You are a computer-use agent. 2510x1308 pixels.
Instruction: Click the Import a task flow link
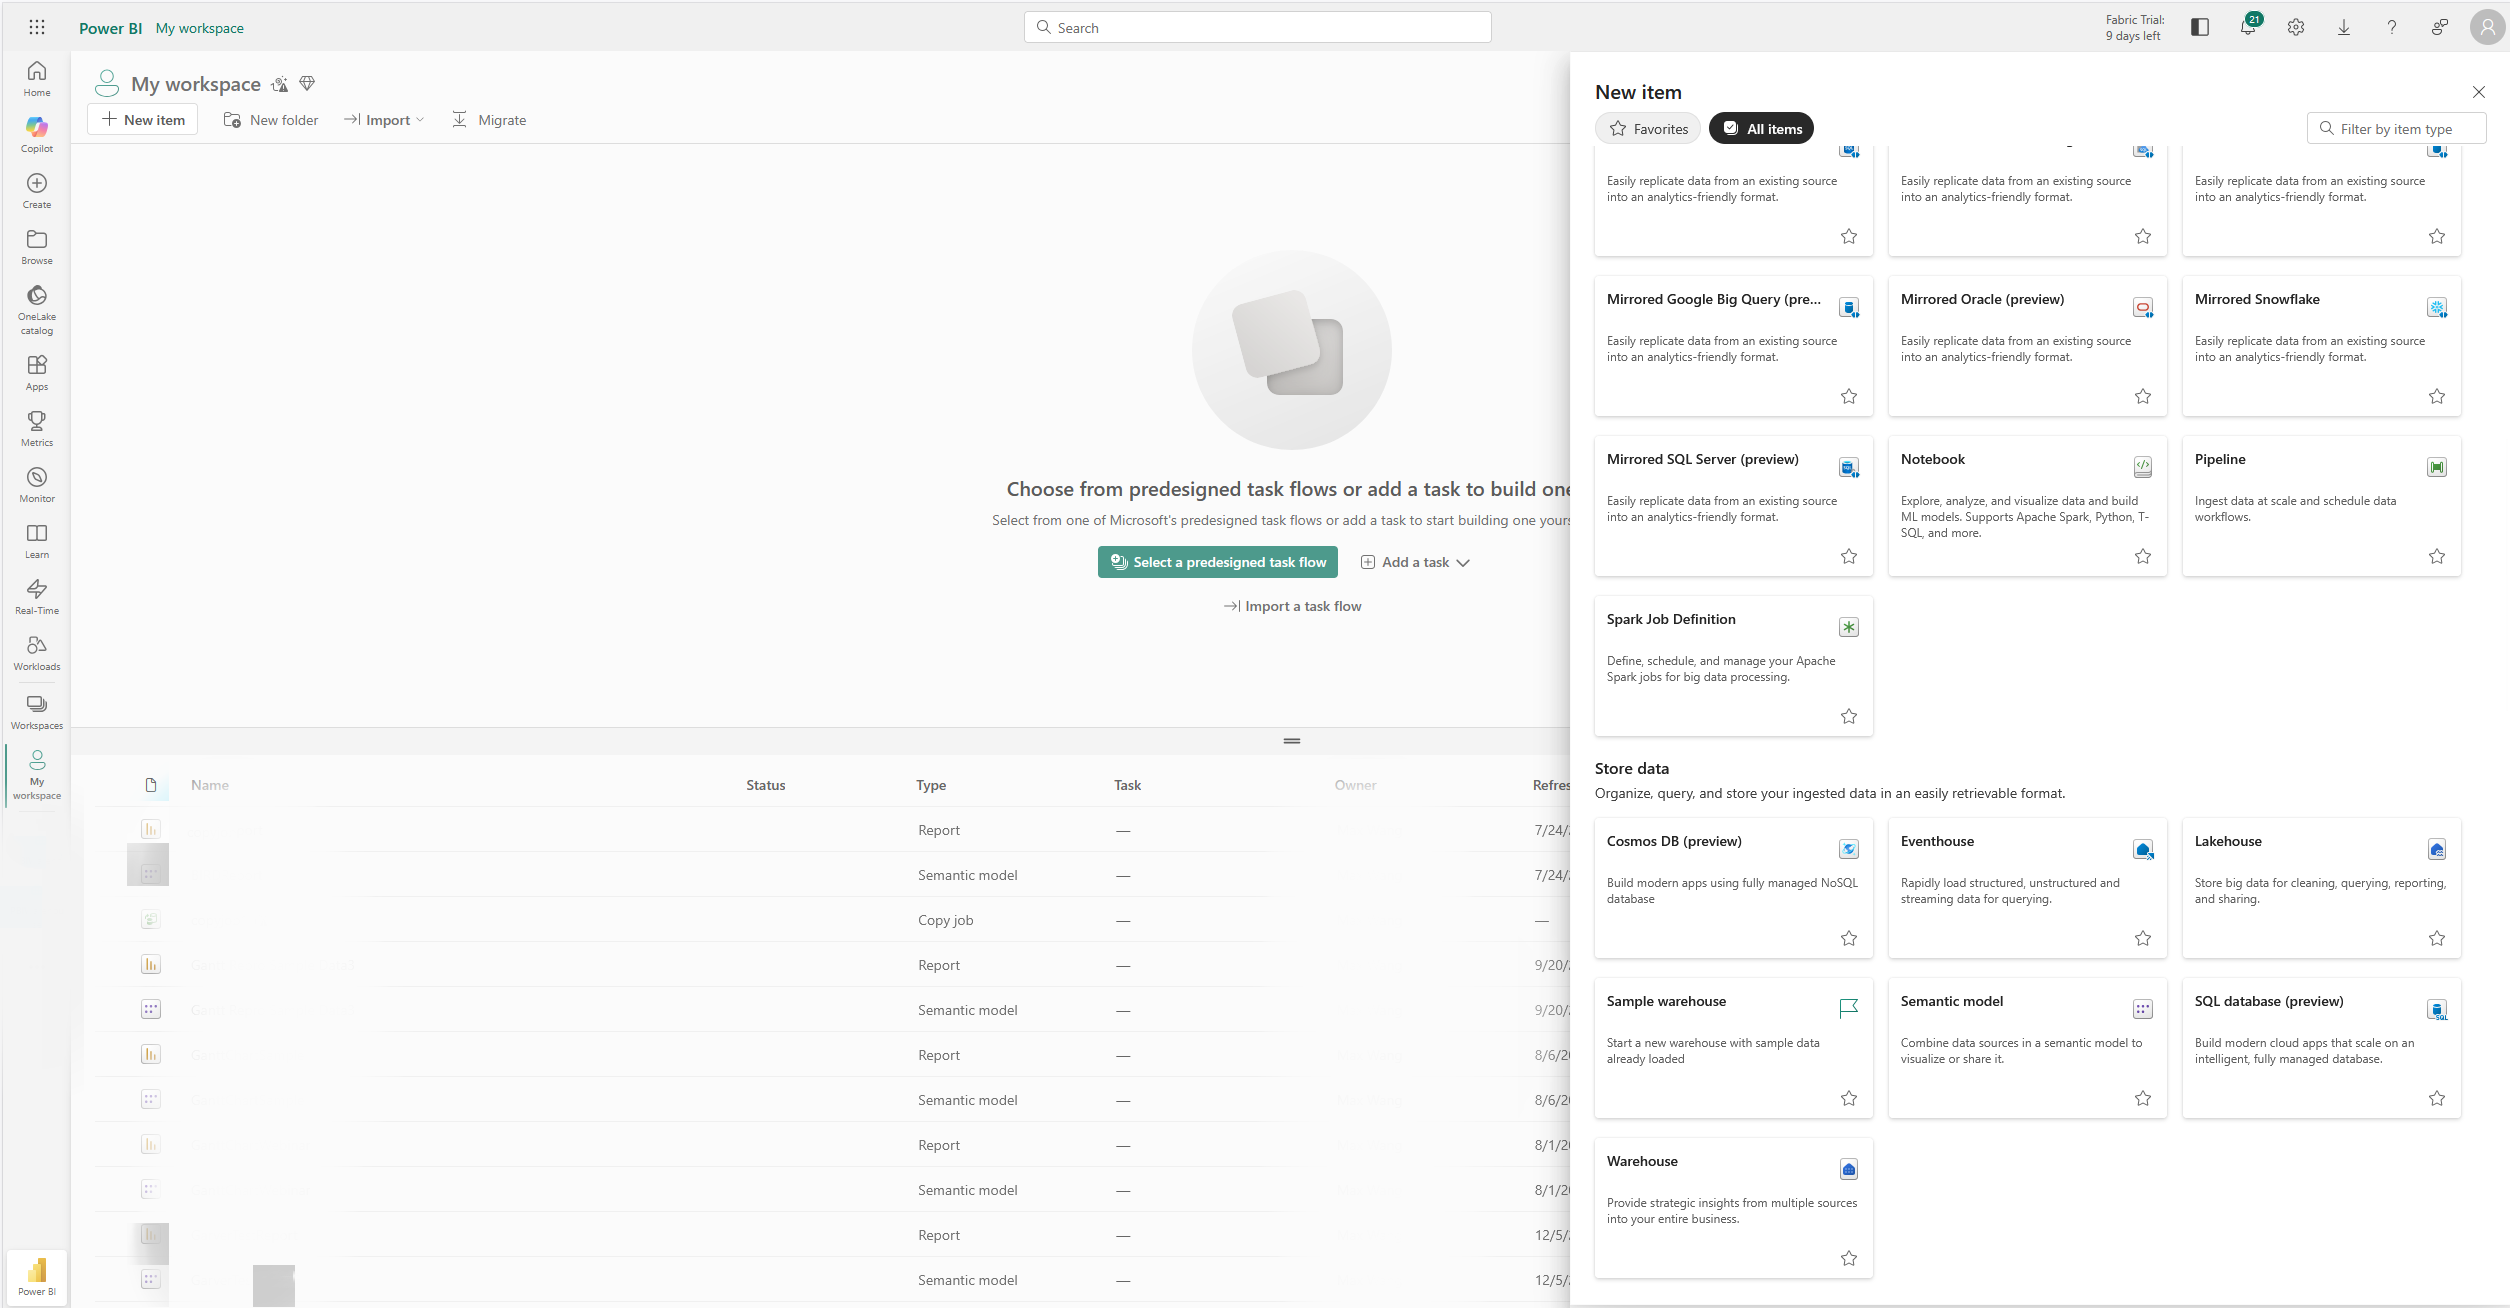(x=1292, y=606)
